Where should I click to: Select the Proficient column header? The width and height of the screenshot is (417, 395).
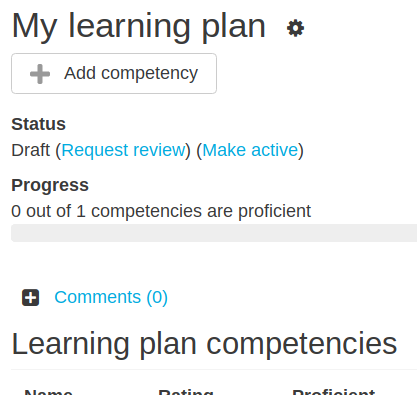point(333,392)
